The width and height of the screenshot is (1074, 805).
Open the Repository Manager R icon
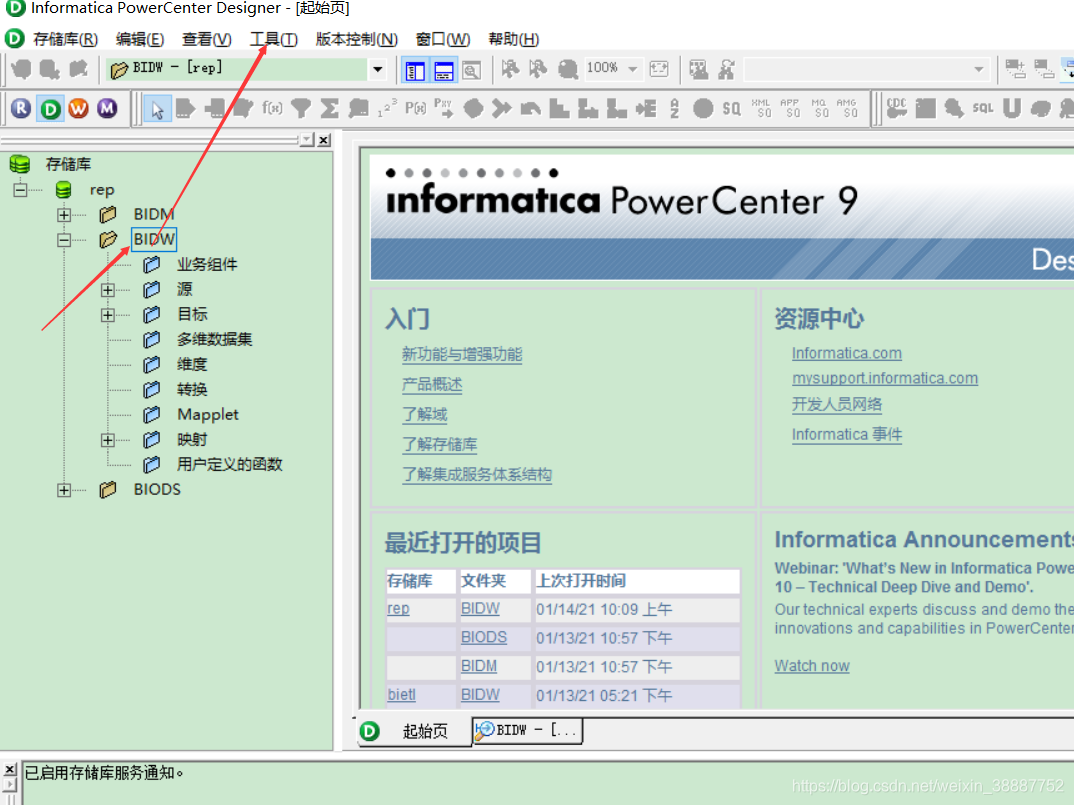pyautogui.click(x=21, y=108)
